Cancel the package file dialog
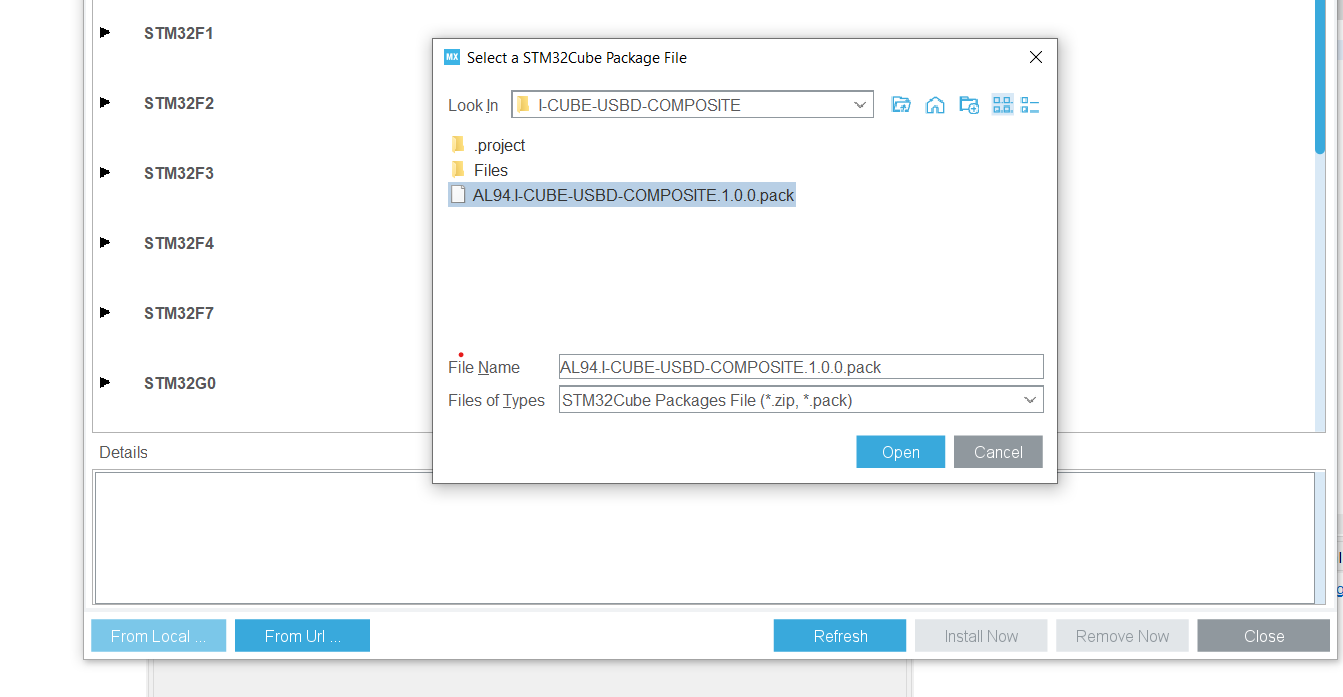Screen dimensions: 1343x697 (x=998, y=452)
